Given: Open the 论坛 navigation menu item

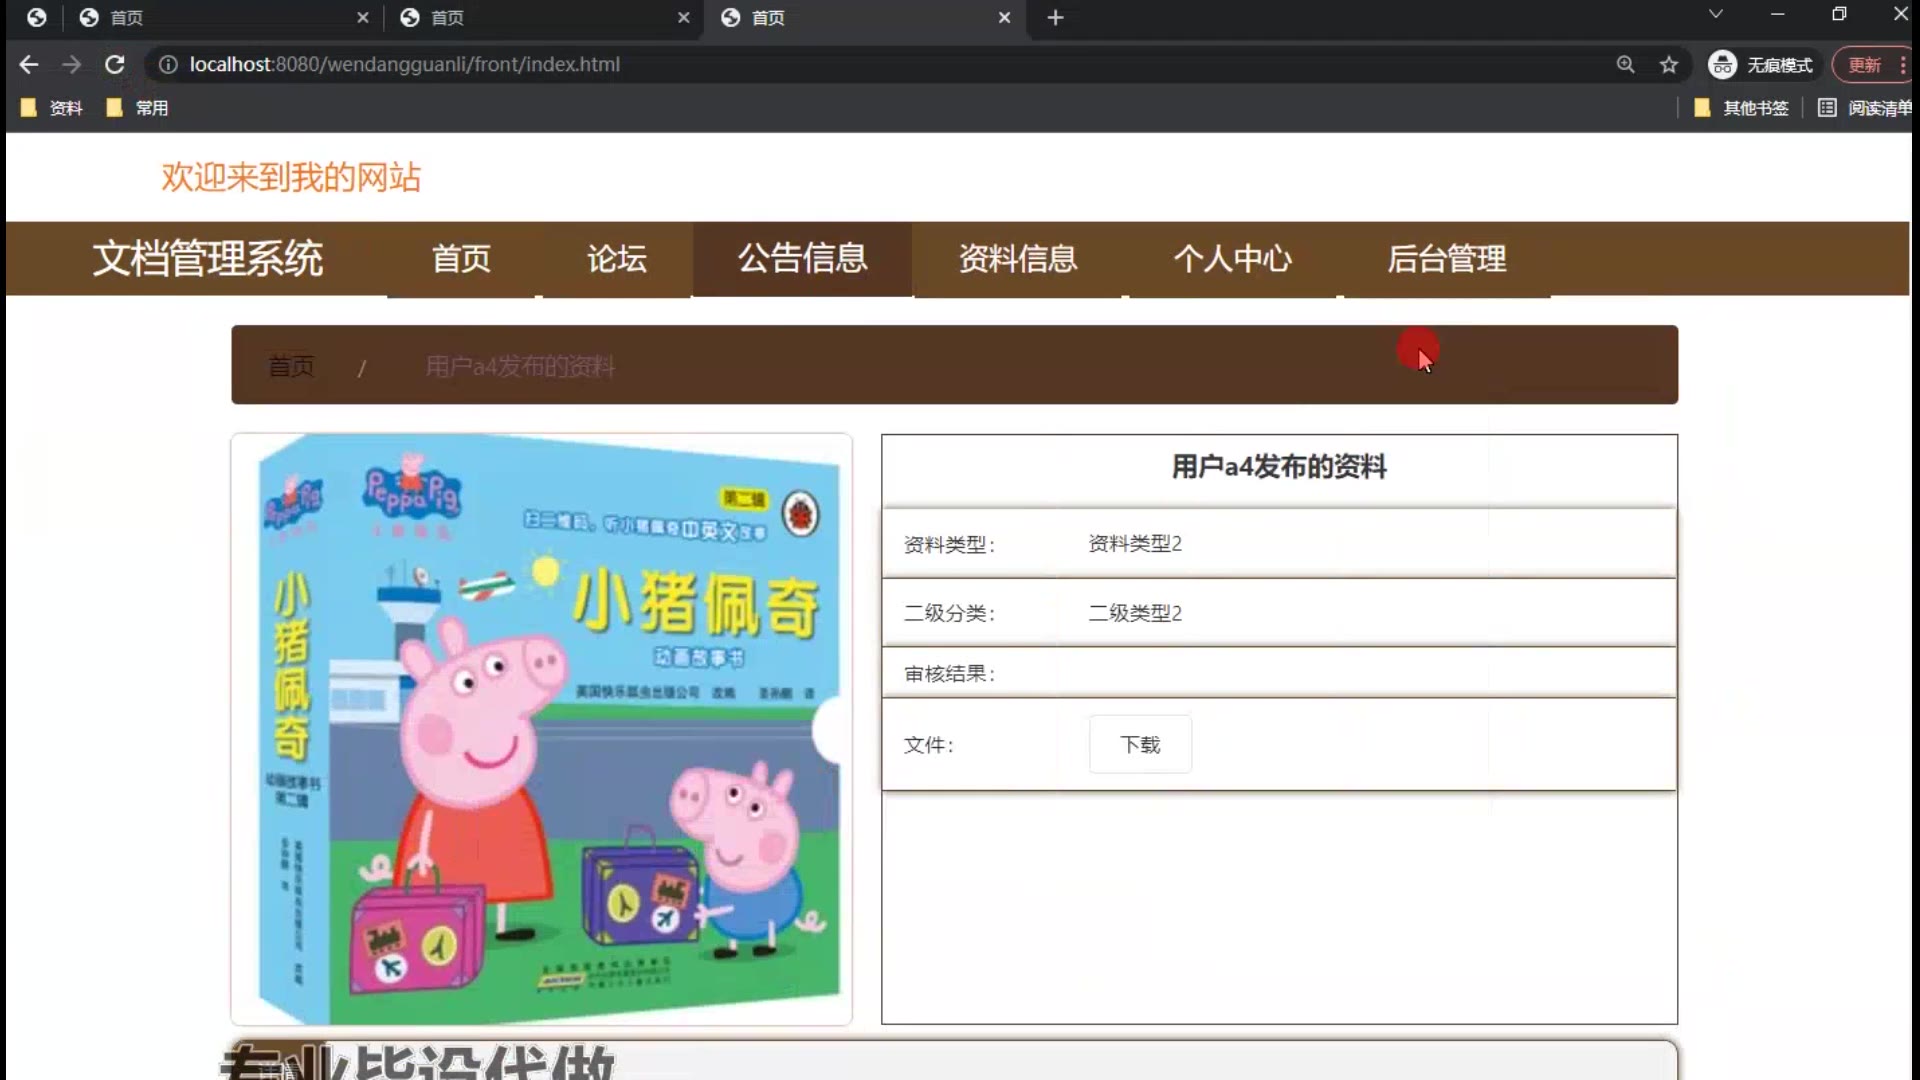Looking at the screenshot, I should tap(616, 259).
